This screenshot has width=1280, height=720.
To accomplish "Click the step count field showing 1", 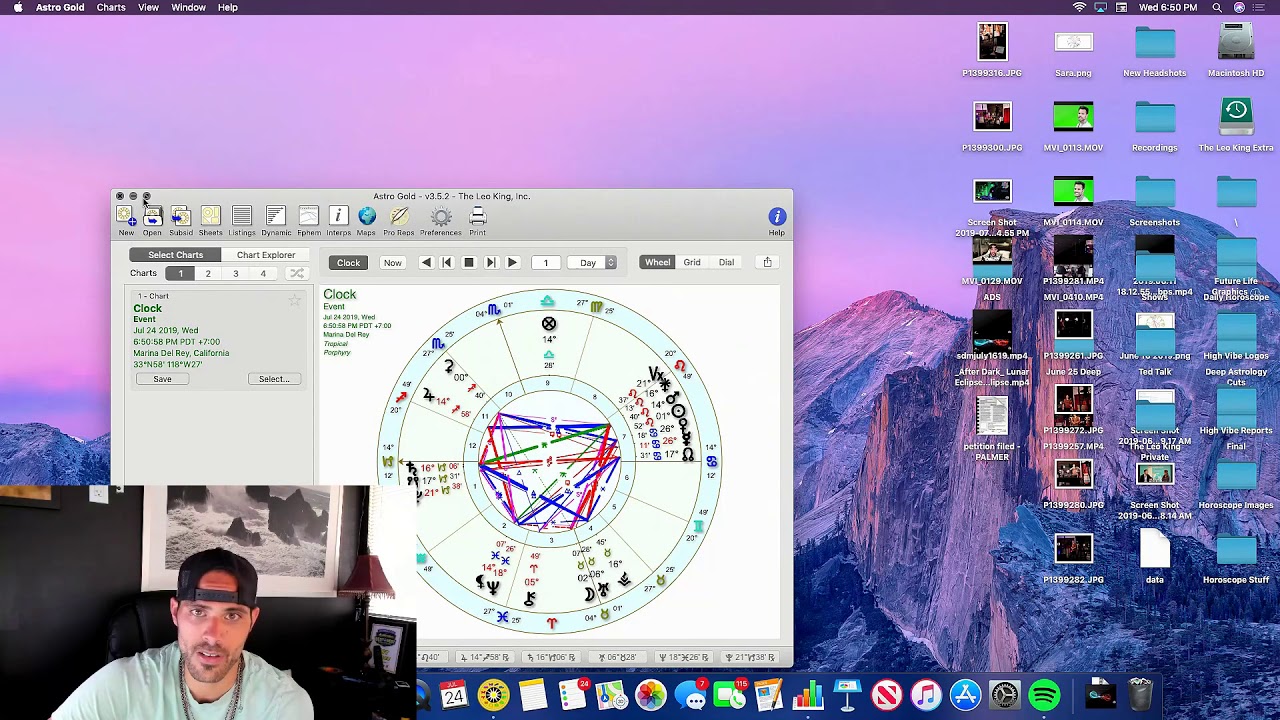I will point(546,262).
